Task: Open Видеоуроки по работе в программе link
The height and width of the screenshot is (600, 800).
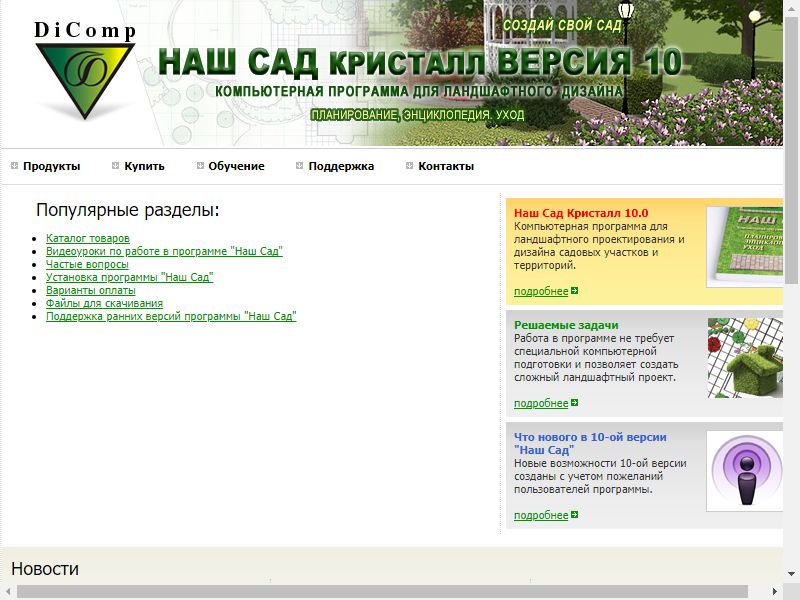Action: [164, 251]
